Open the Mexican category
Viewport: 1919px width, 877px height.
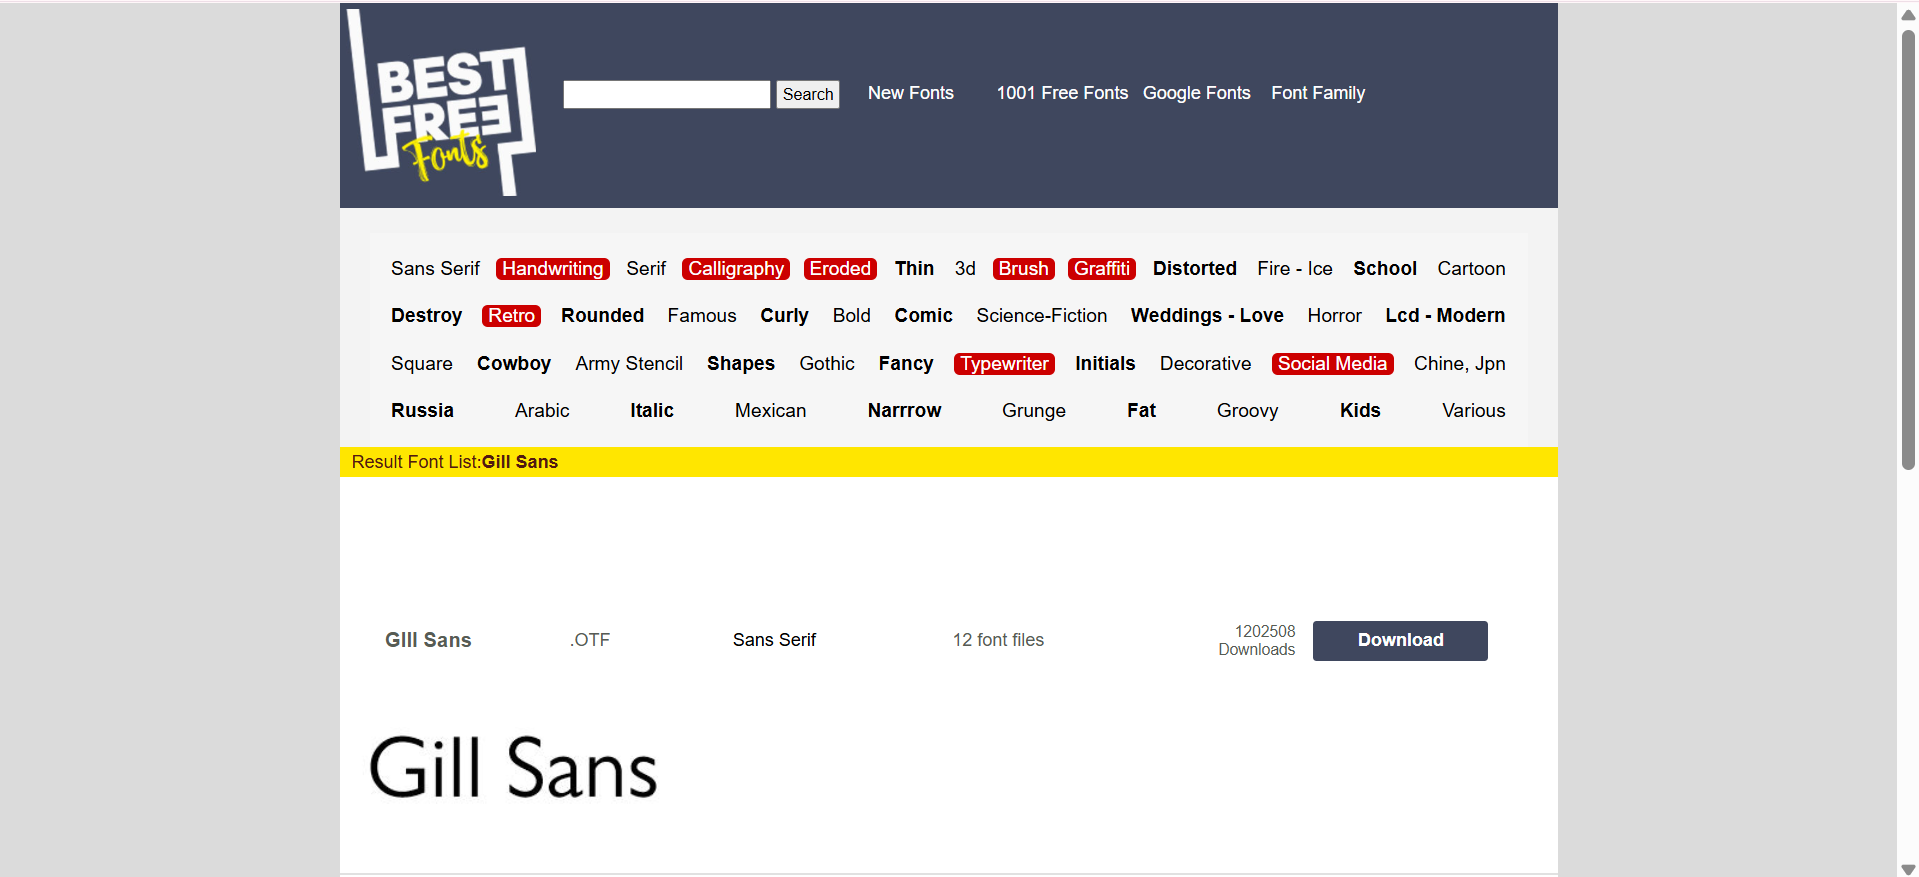point(770,411)
